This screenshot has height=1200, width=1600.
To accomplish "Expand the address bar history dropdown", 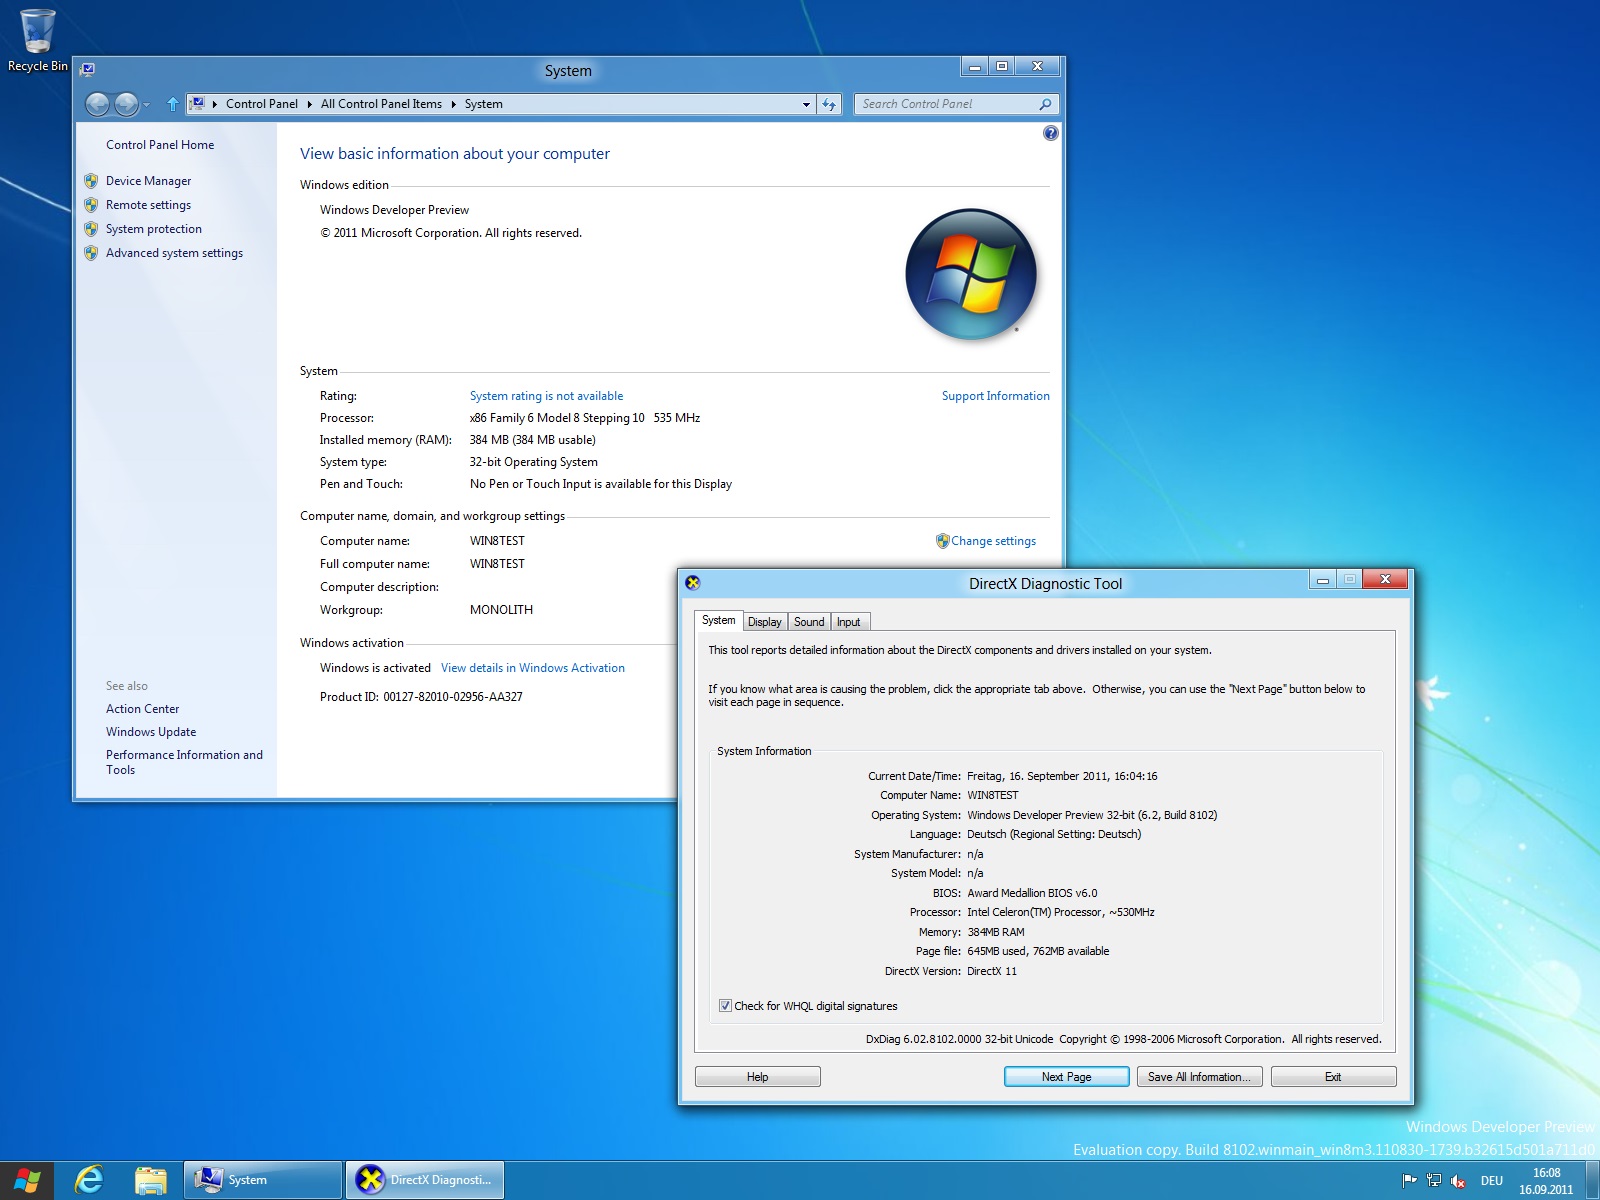I will (806, 104).
